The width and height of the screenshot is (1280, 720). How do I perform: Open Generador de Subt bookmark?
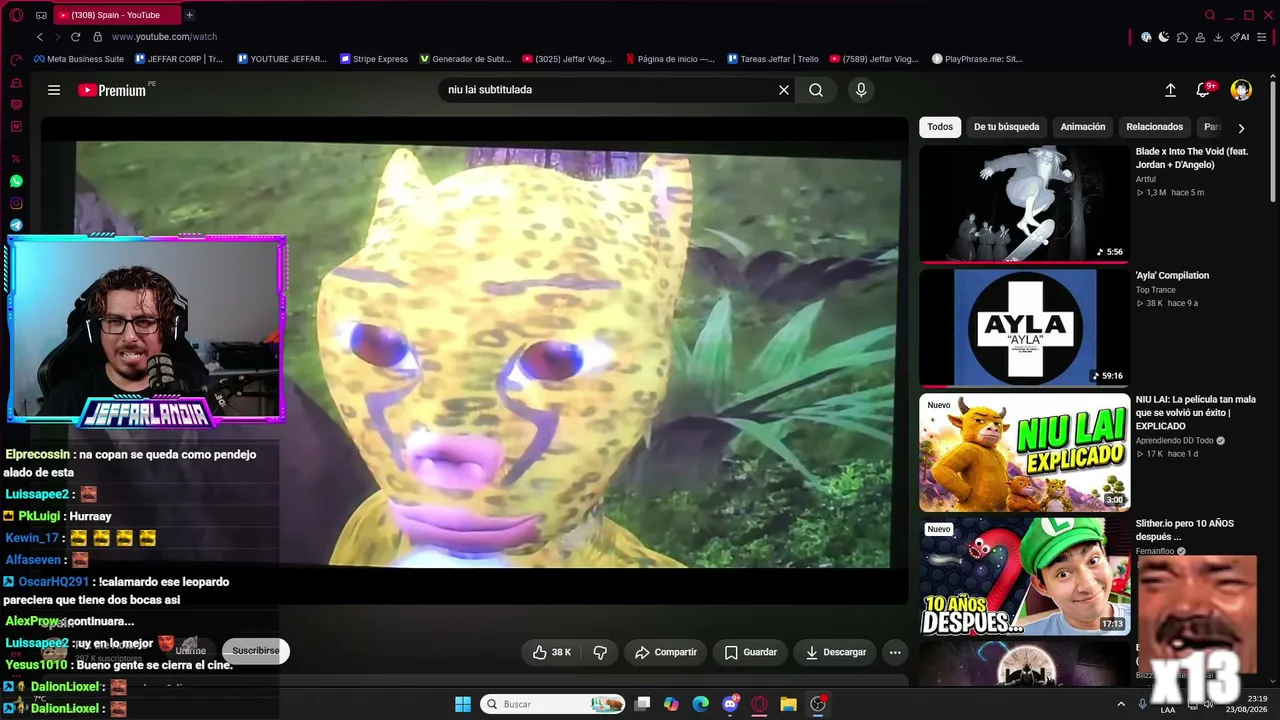pyautogui.click(x=465, y=59)
